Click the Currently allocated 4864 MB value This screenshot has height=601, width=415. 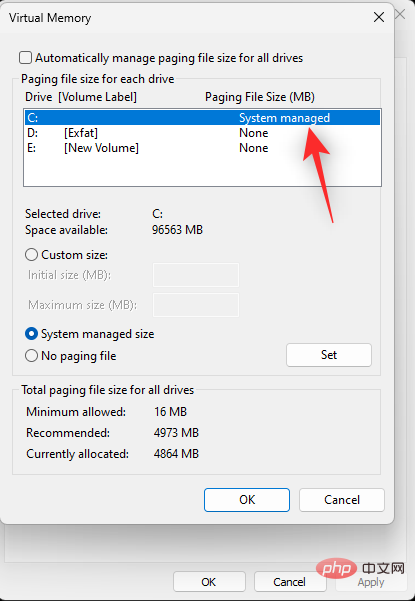[x=176, y=454]
